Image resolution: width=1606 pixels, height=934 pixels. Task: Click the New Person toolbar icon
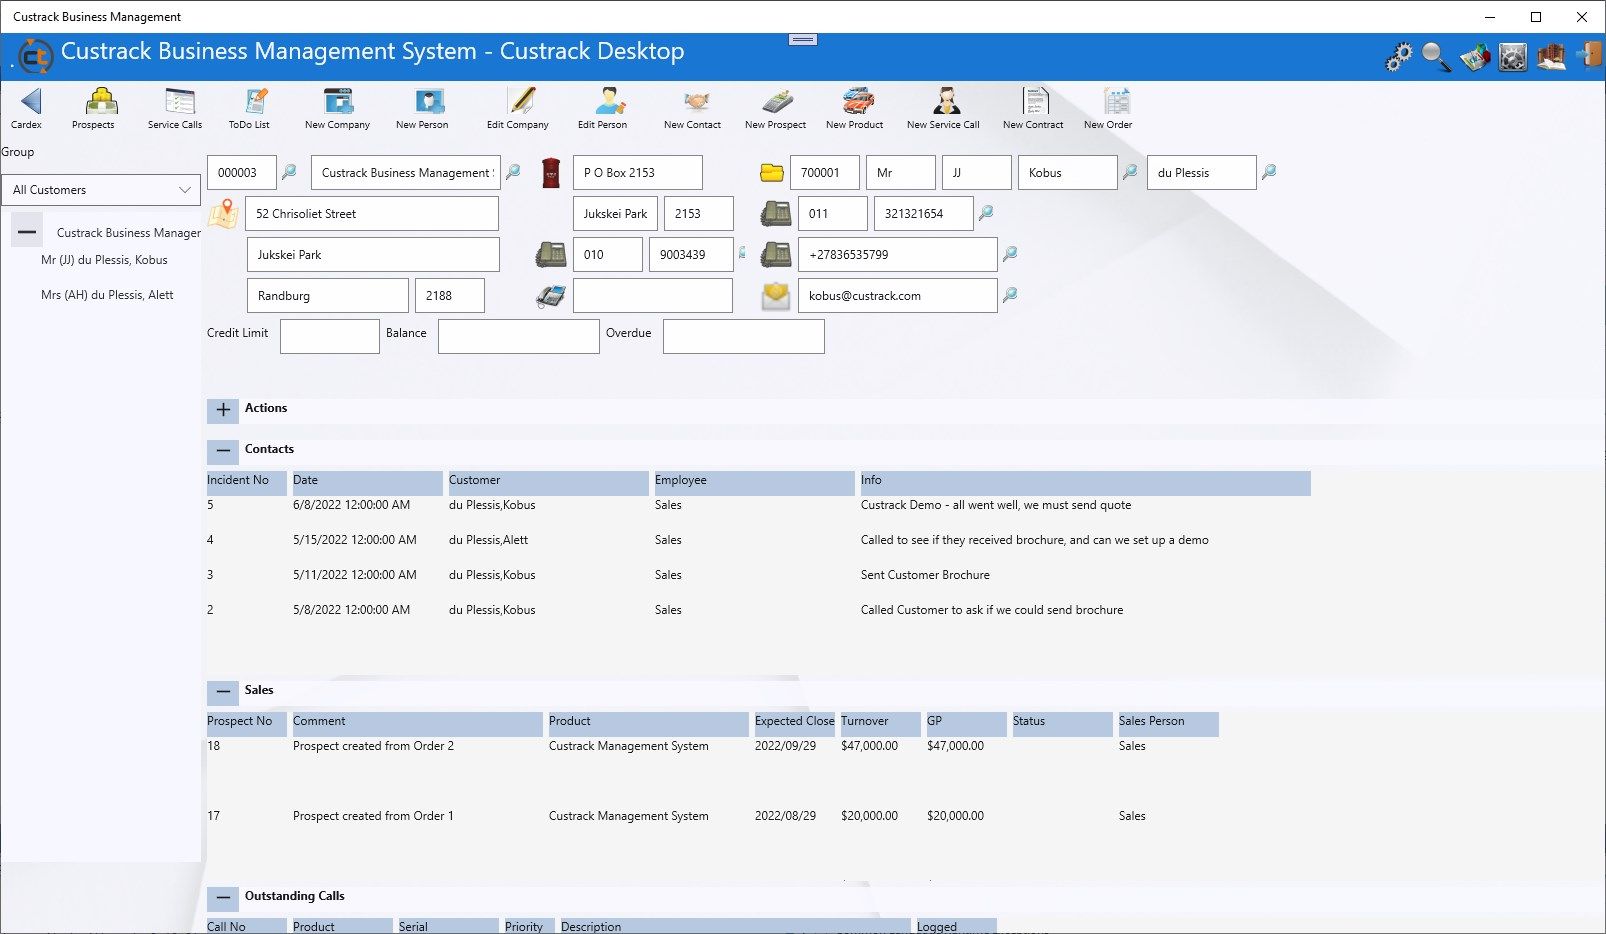coord(429,101)
